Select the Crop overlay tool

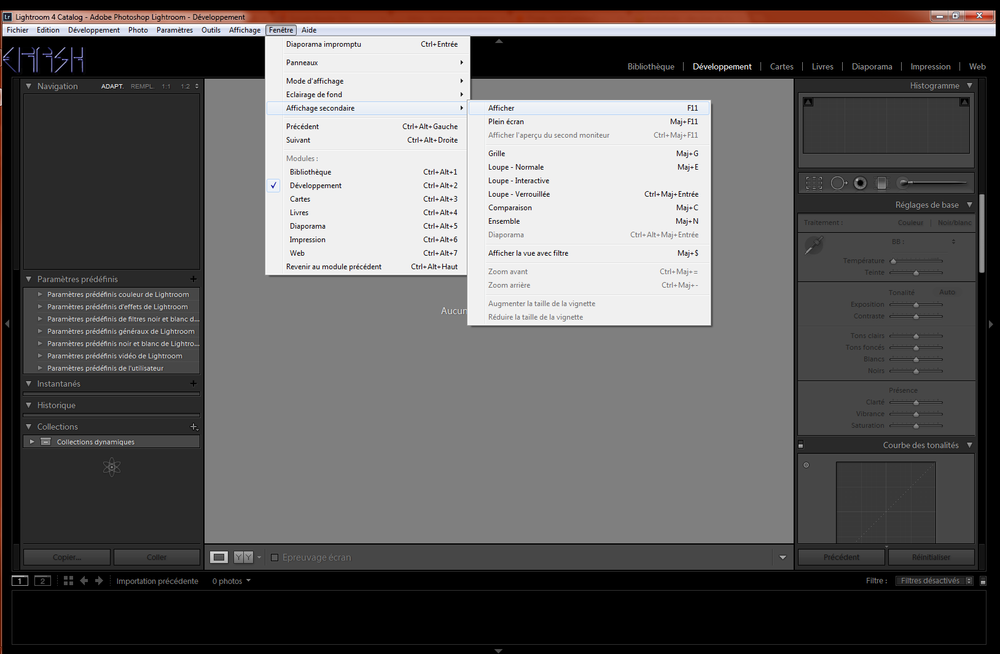click(814, 184)
